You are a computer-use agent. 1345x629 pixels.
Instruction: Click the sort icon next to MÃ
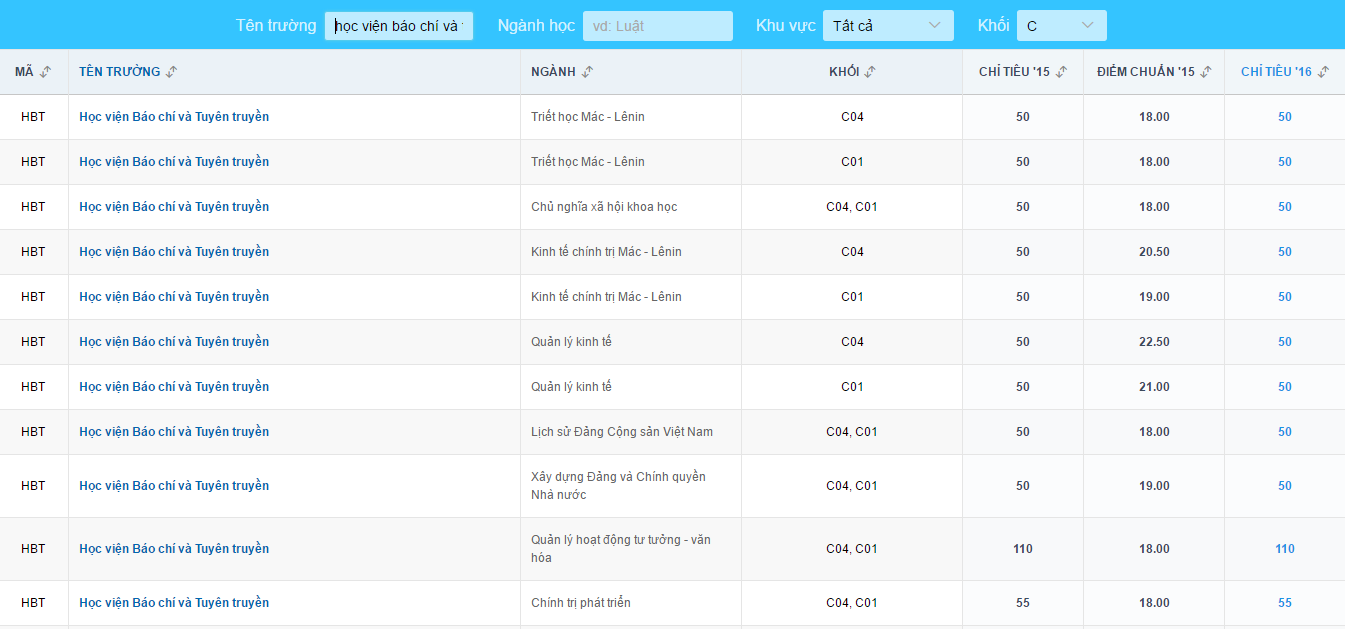tap(45, 72)
